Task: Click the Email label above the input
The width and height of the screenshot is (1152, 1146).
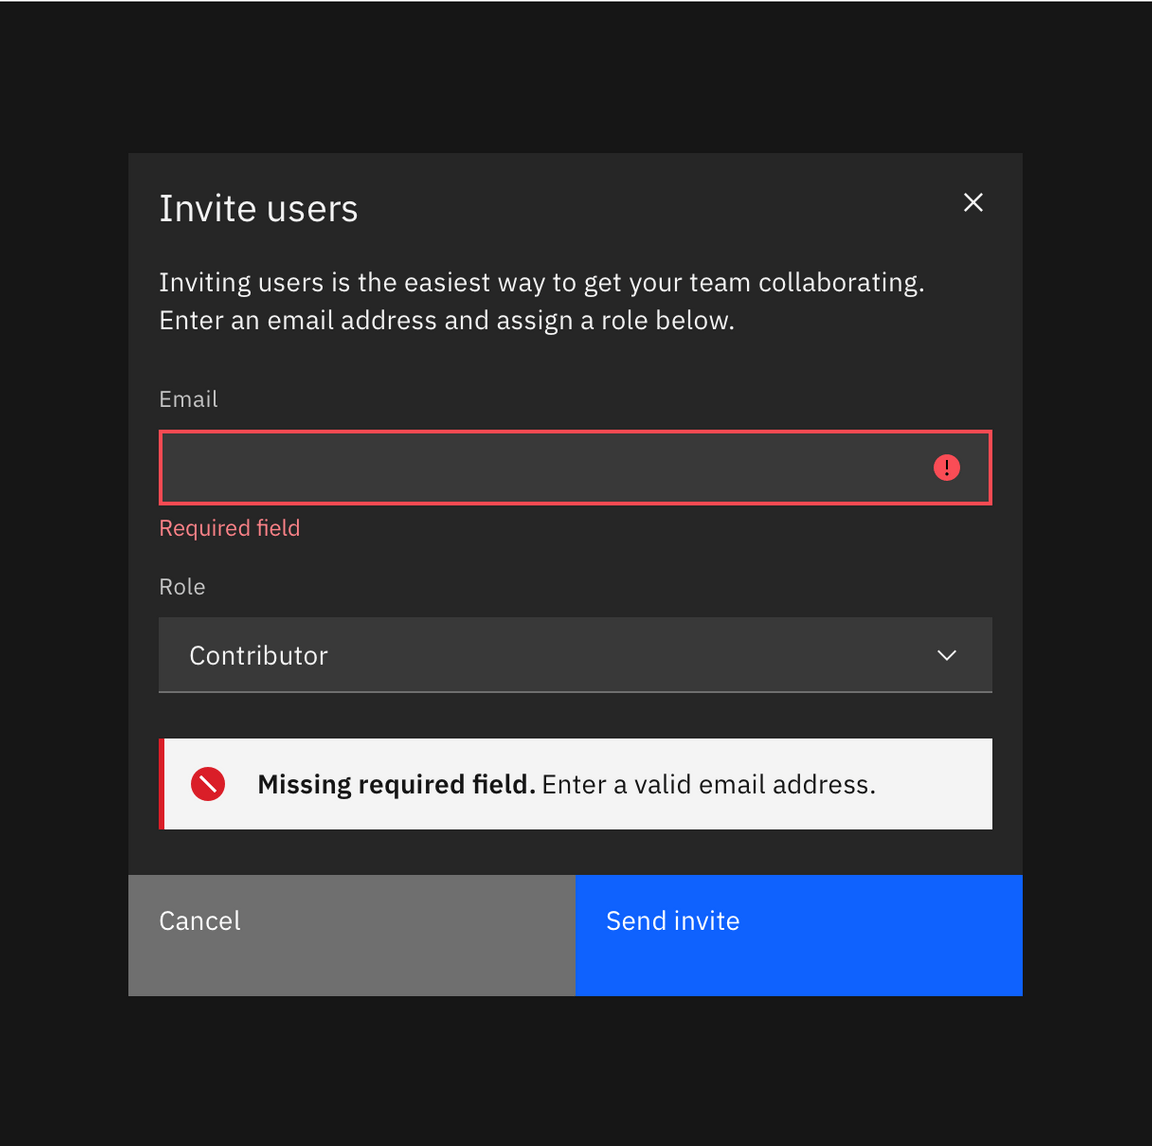Action: (188, 398)
